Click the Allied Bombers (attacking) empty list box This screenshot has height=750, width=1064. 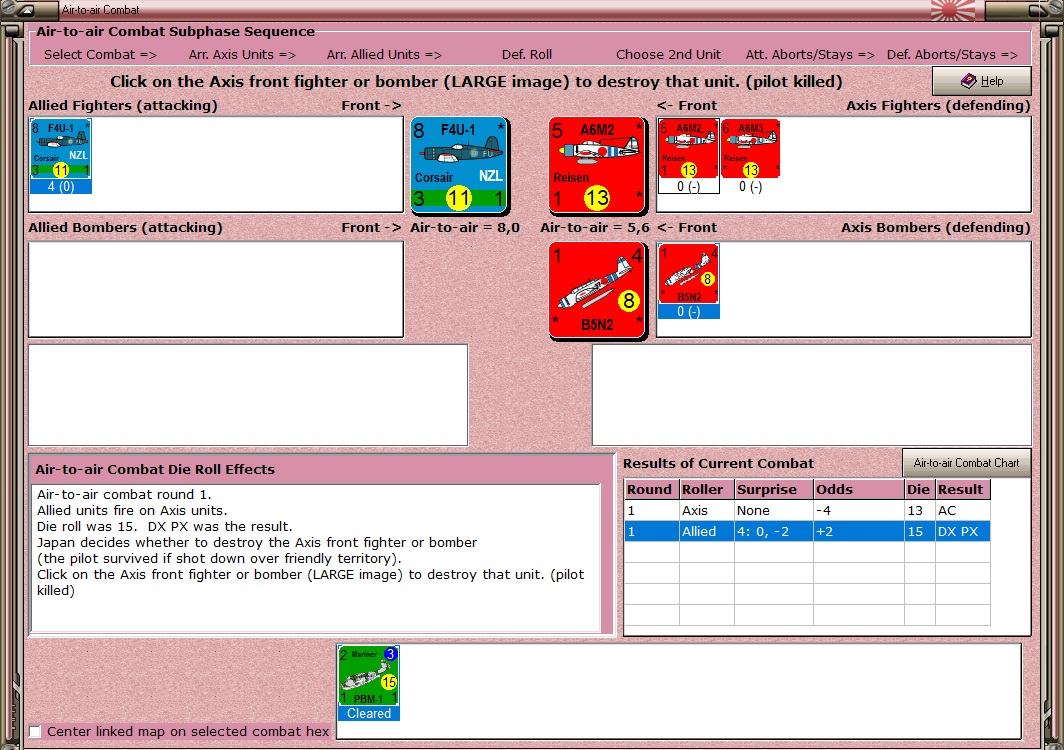click(216, 289)
